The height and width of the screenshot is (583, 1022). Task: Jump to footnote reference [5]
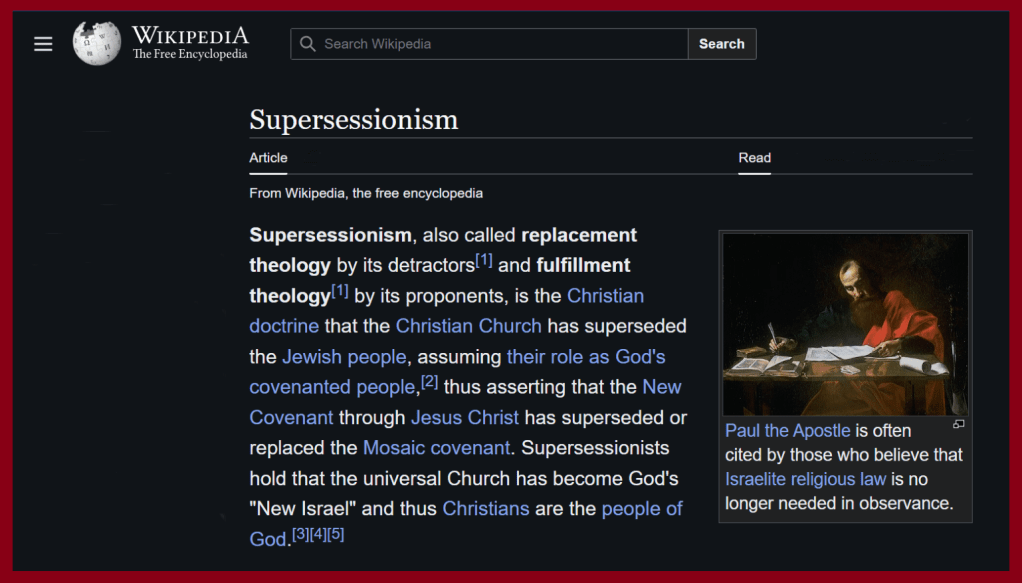coord(335,534)
